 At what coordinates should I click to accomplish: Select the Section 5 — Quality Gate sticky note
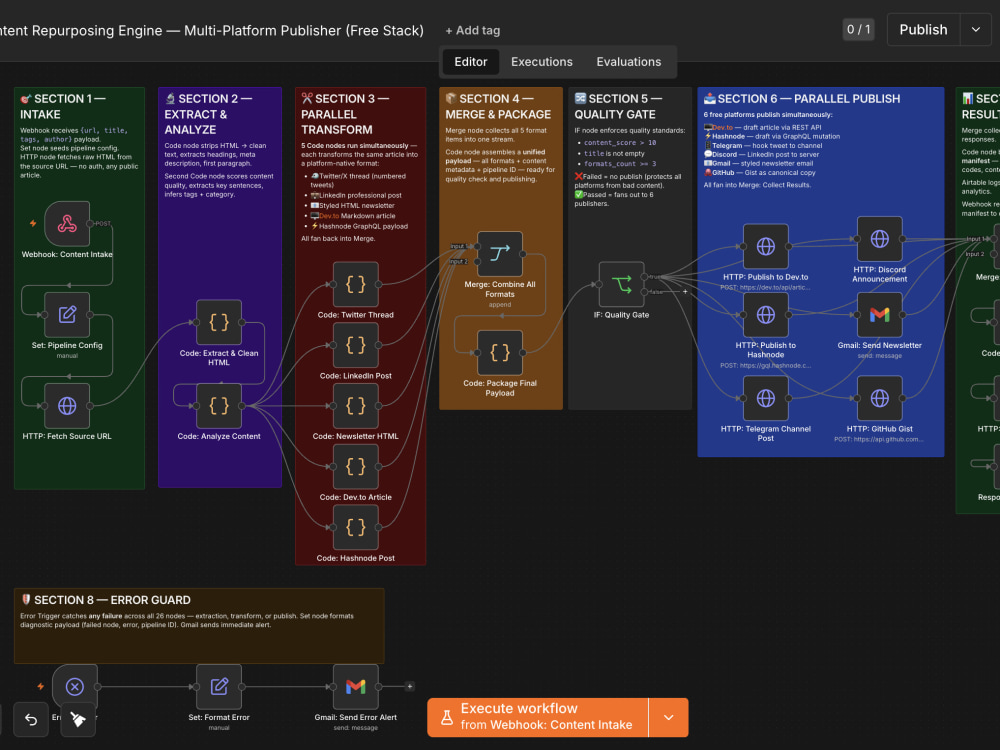point(630,248)
